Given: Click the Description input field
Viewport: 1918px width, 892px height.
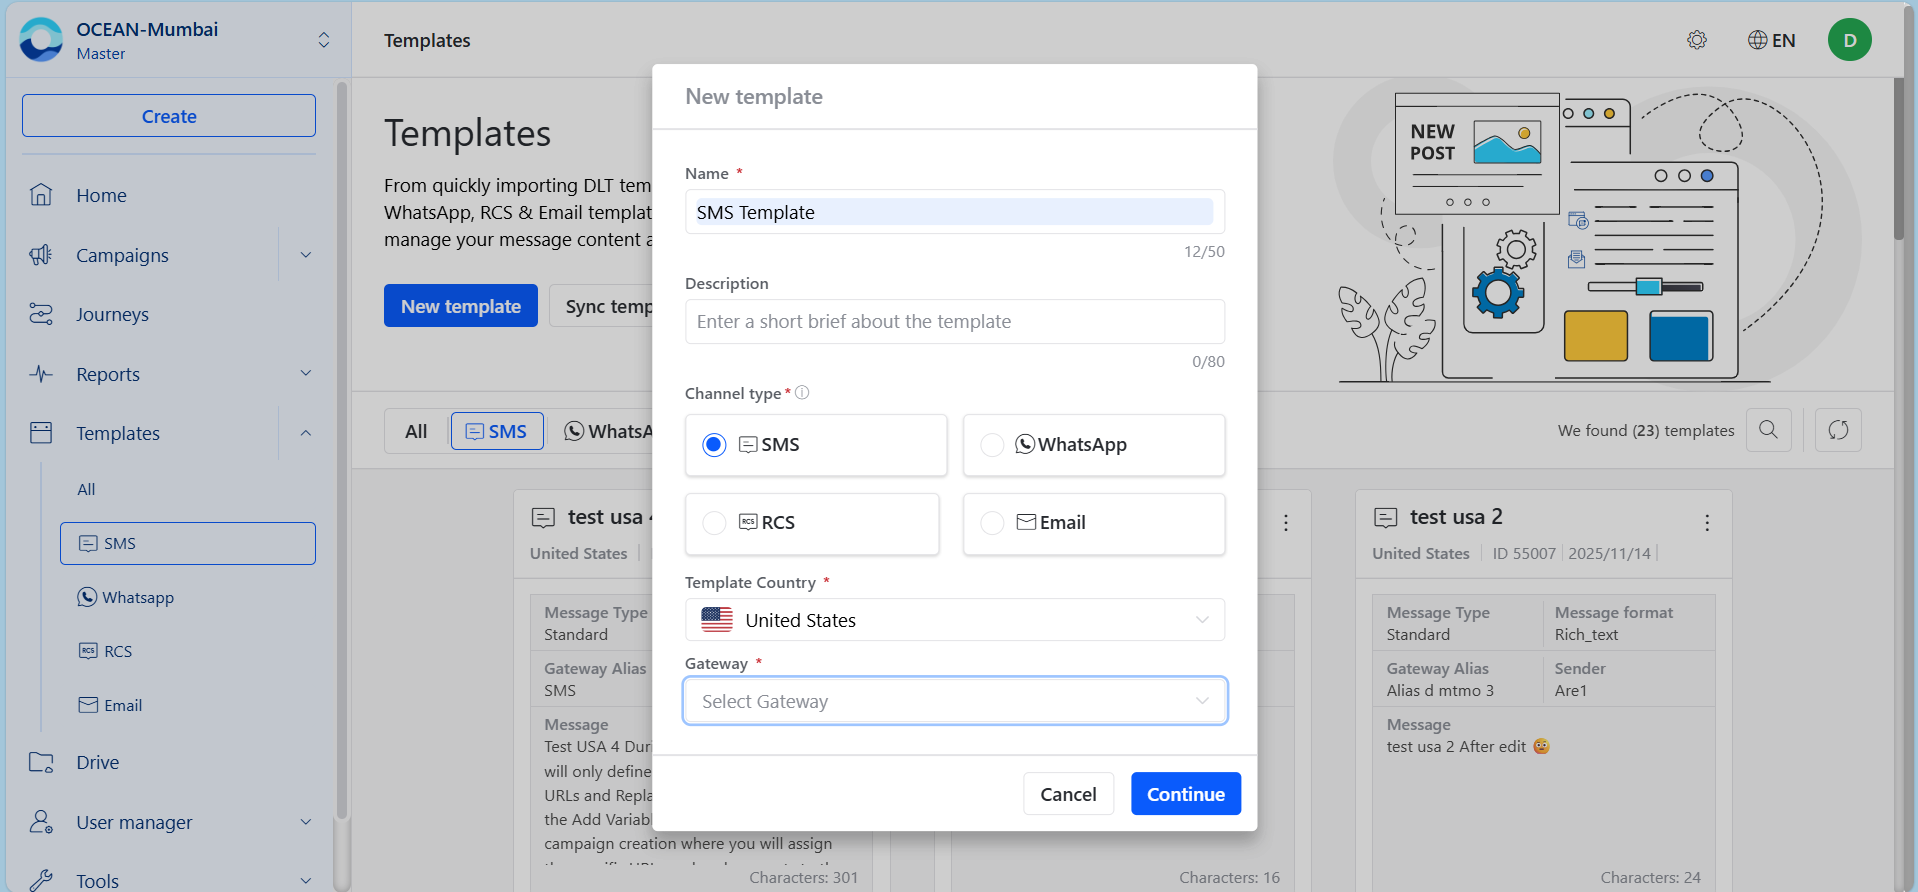Looking at the screenshot, I should coord(955,321).
